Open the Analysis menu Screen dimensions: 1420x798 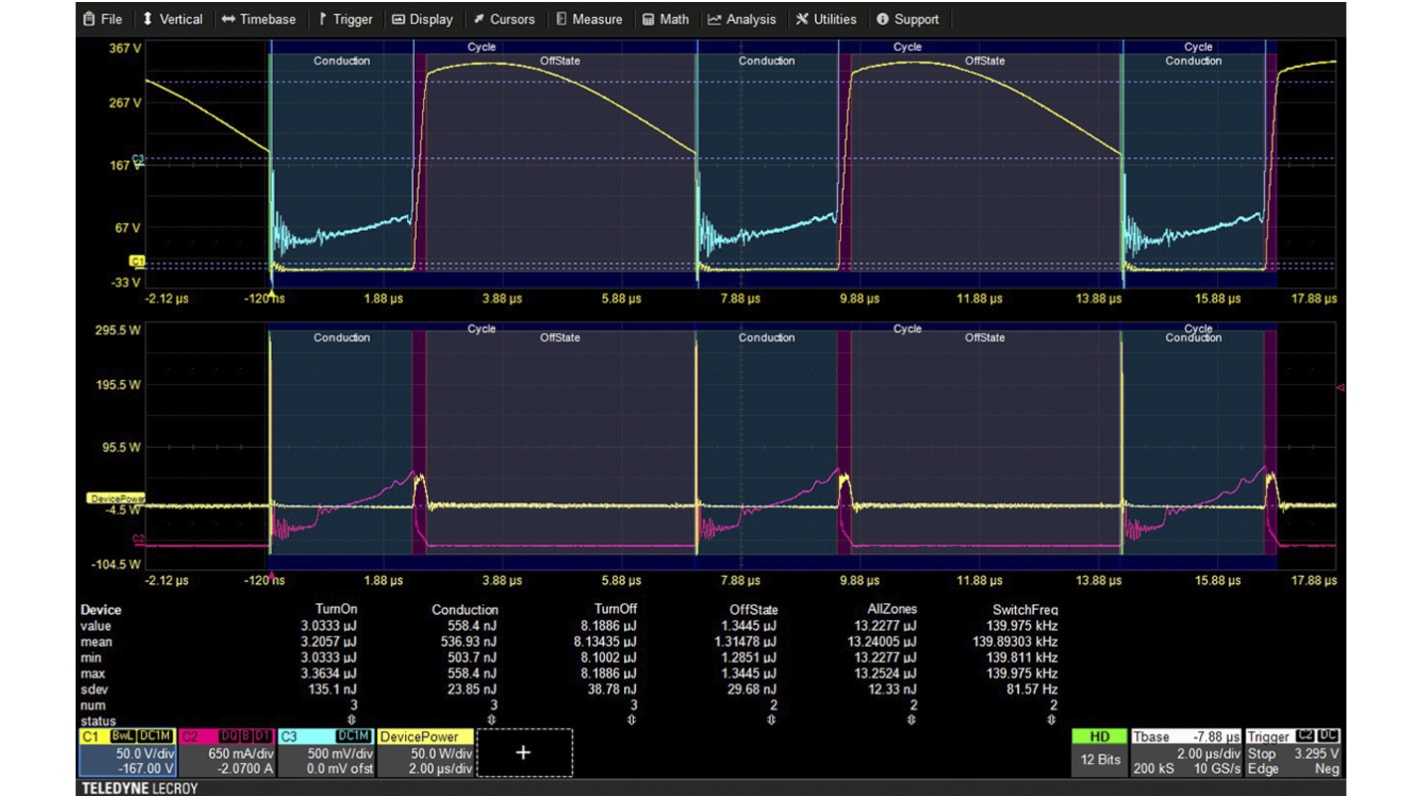741,19
